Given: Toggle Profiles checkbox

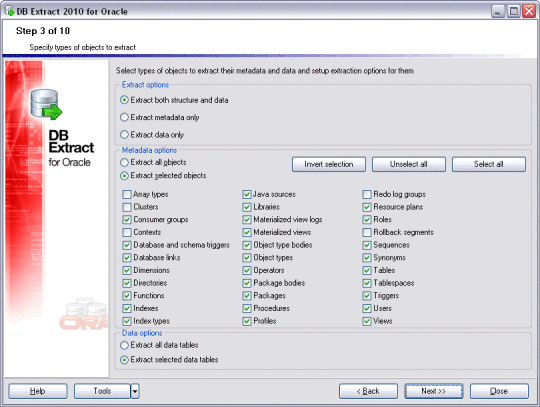Looking at the screenshot, I should pos(247,321).
